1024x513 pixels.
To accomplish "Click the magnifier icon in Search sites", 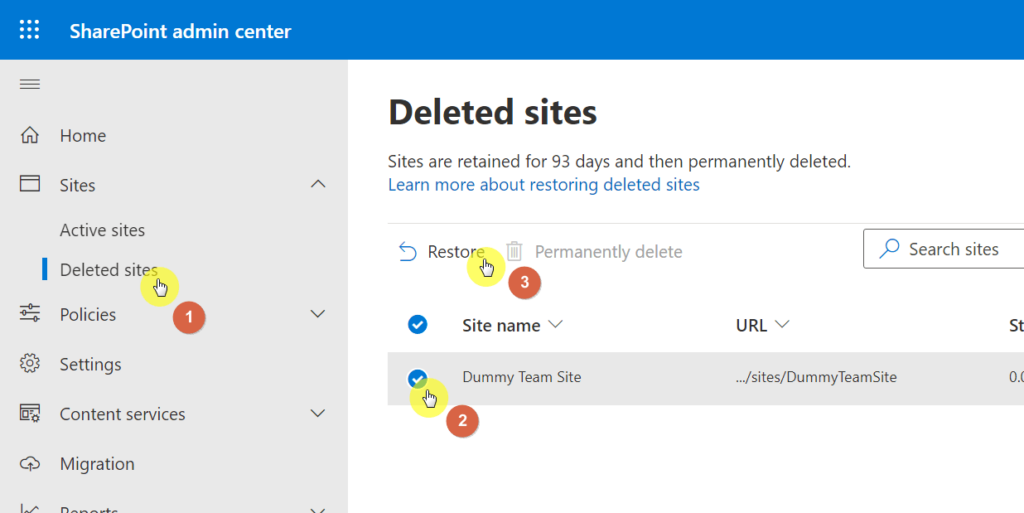I will coord(889,249).
